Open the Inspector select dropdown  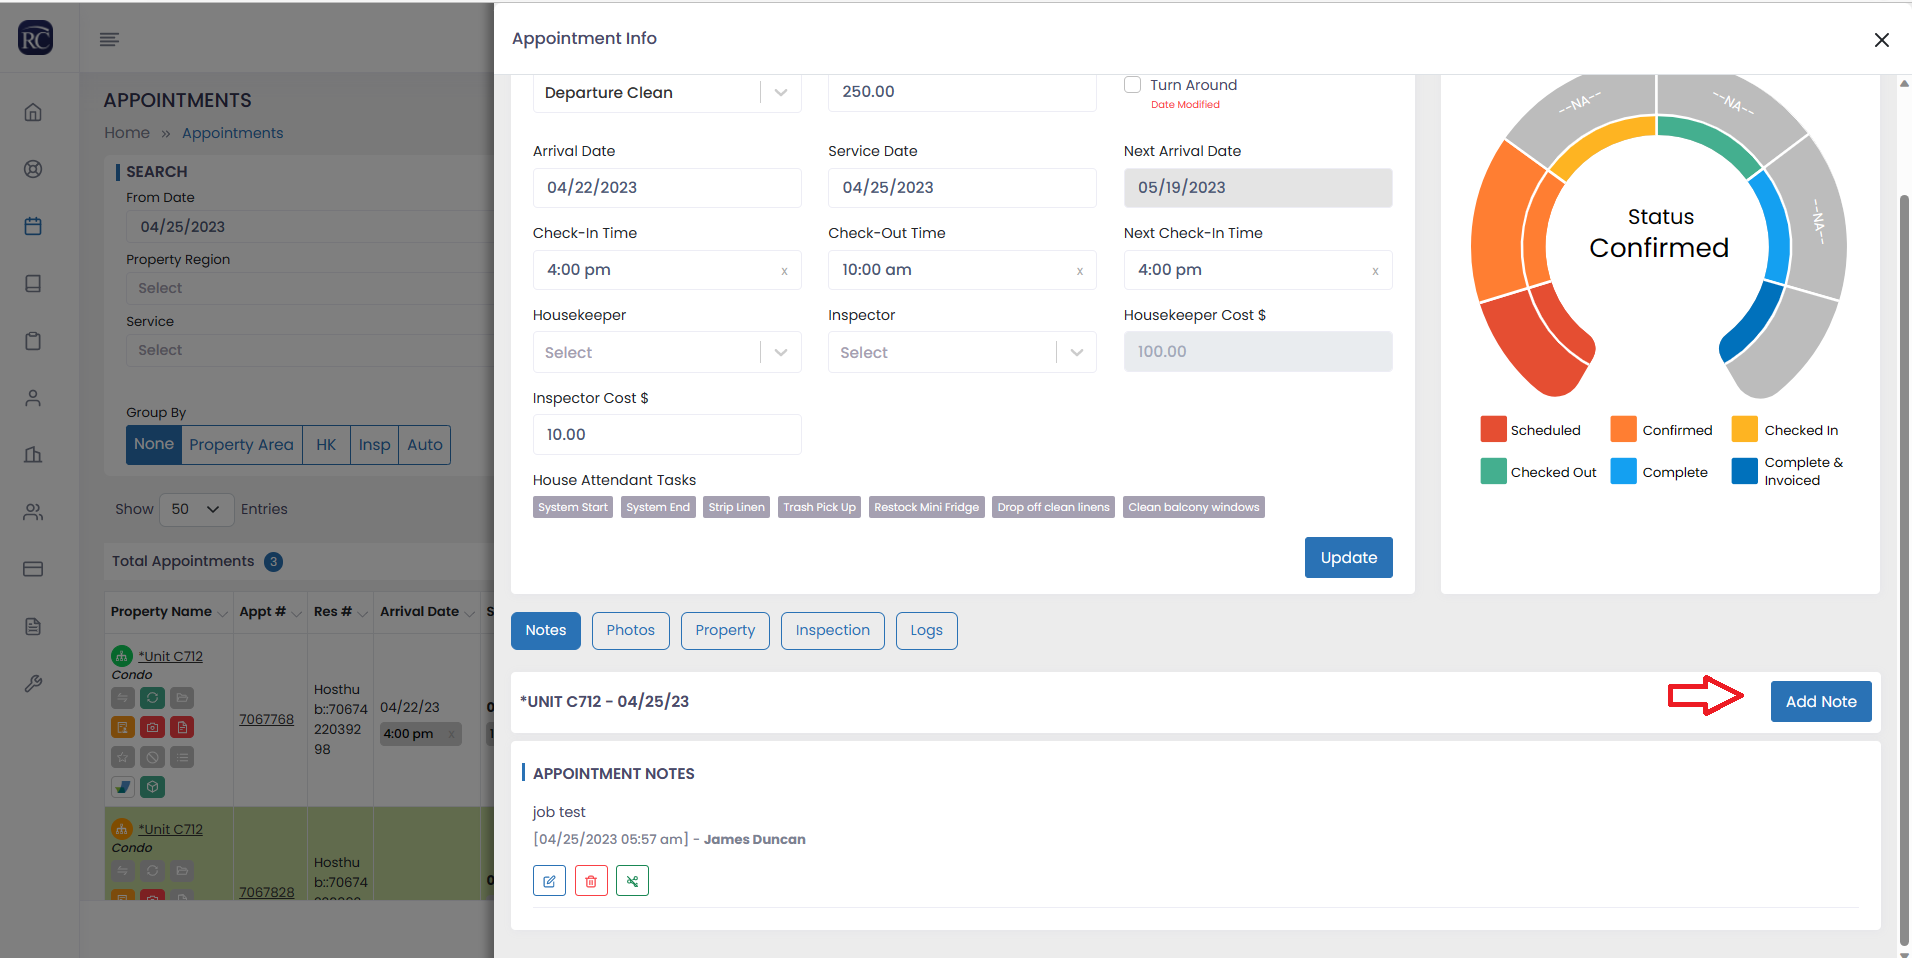(x=962, y=352)
